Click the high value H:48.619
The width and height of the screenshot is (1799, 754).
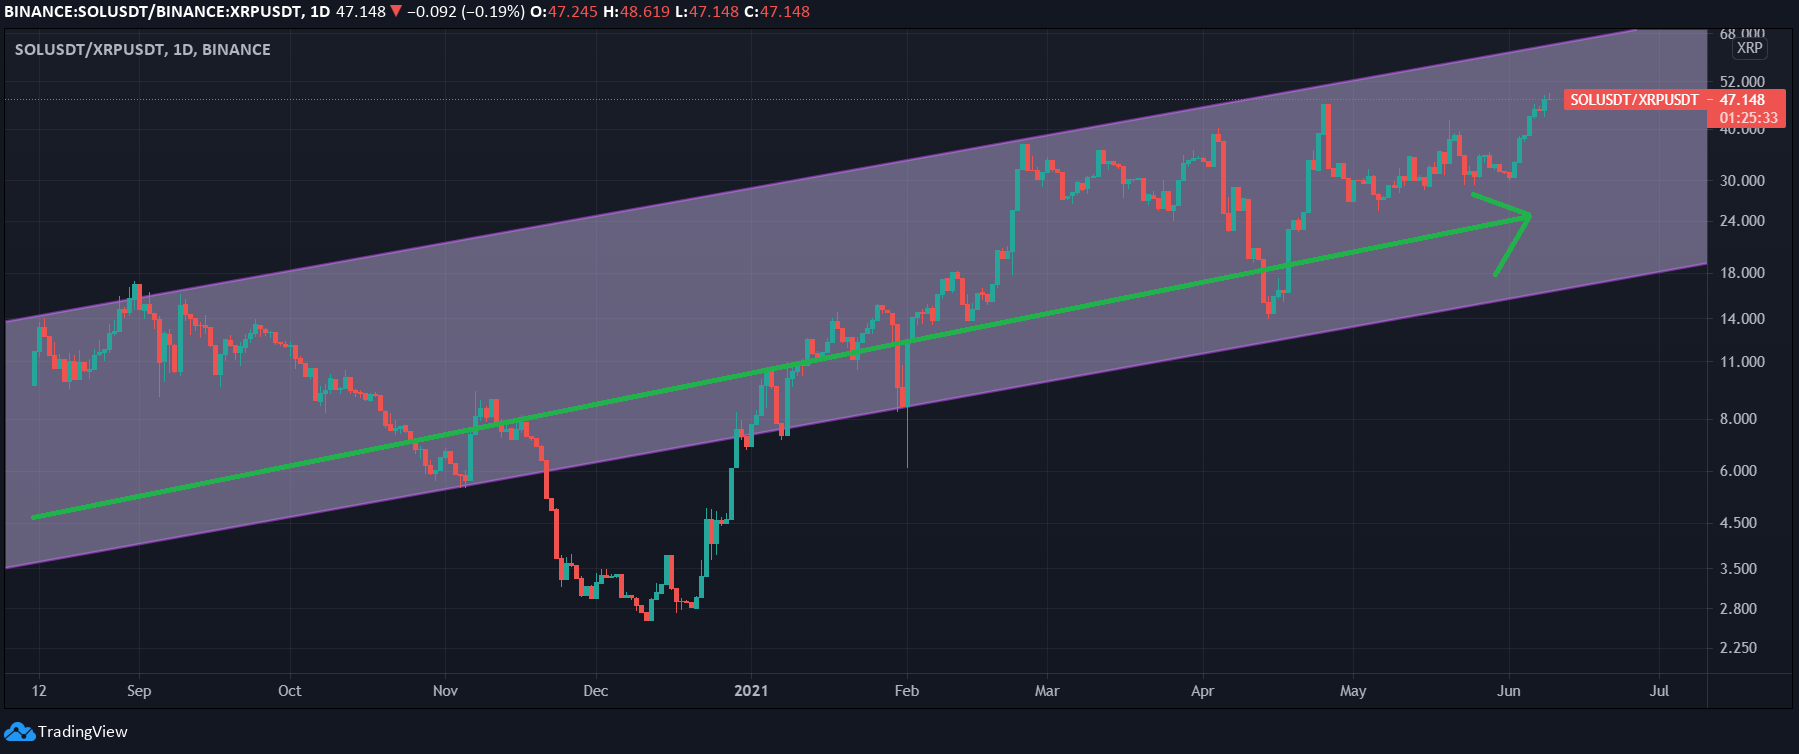click(636, 12)
